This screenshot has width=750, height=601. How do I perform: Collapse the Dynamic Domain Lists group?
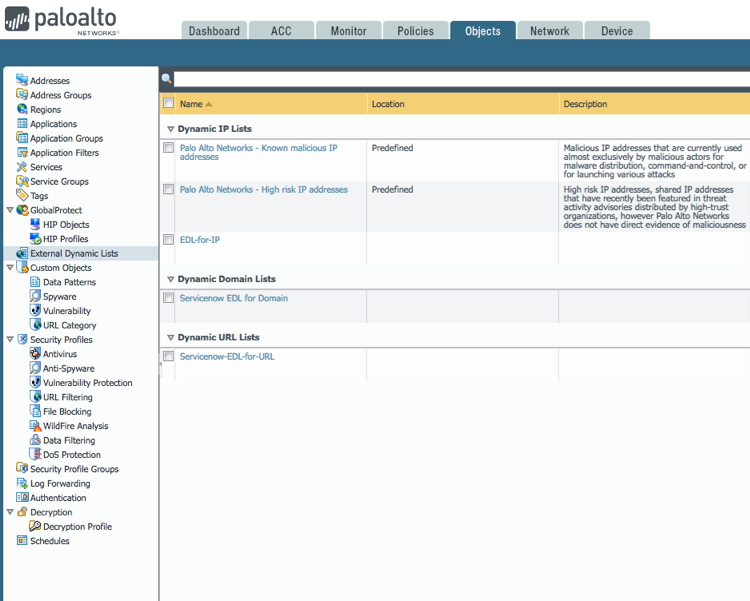tap(170, 279)
